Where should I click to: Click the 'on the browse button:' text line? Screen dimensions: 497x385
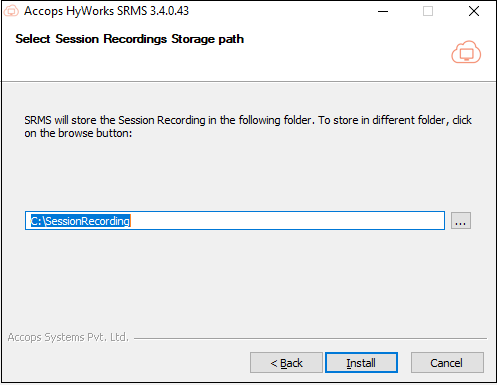[78, 133]
